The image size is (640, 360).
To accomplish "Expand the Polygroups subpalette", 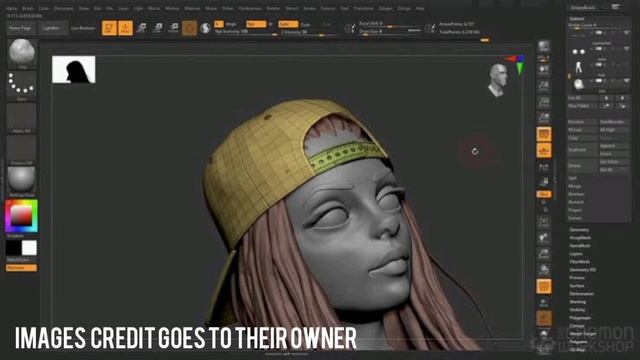I will click(x=580, y=318).
